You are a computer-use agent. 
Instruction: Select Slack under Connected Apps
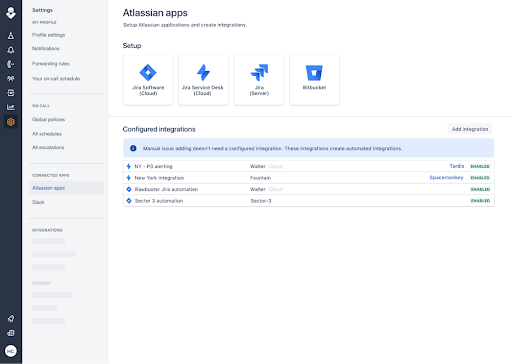38,202
